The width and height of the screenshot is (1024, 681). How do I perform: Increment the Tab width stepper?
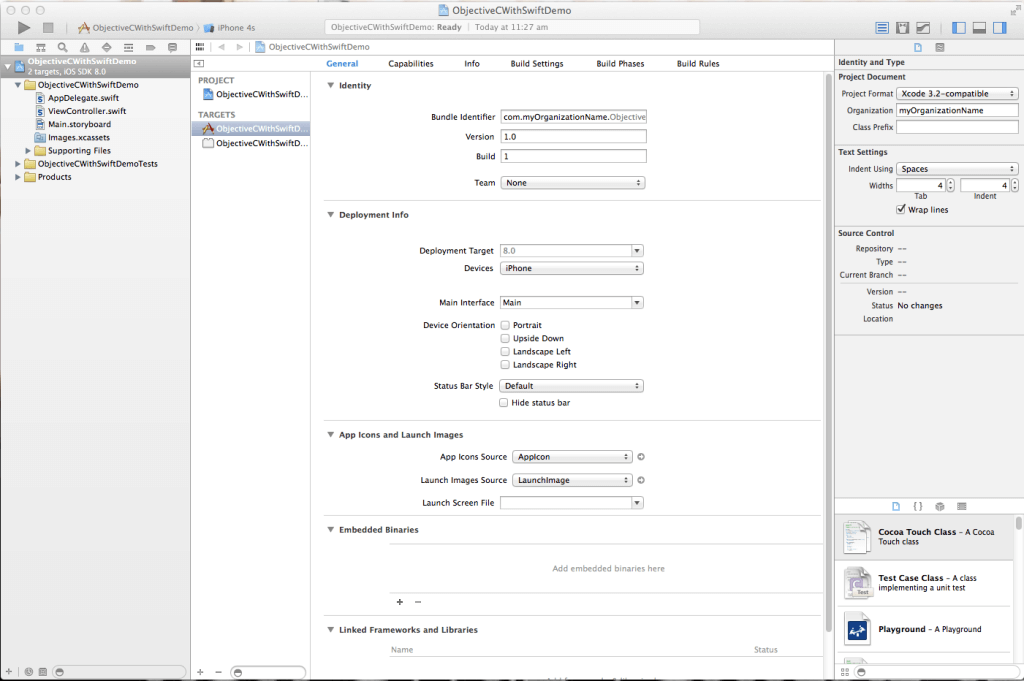click(x=951, y=182)
